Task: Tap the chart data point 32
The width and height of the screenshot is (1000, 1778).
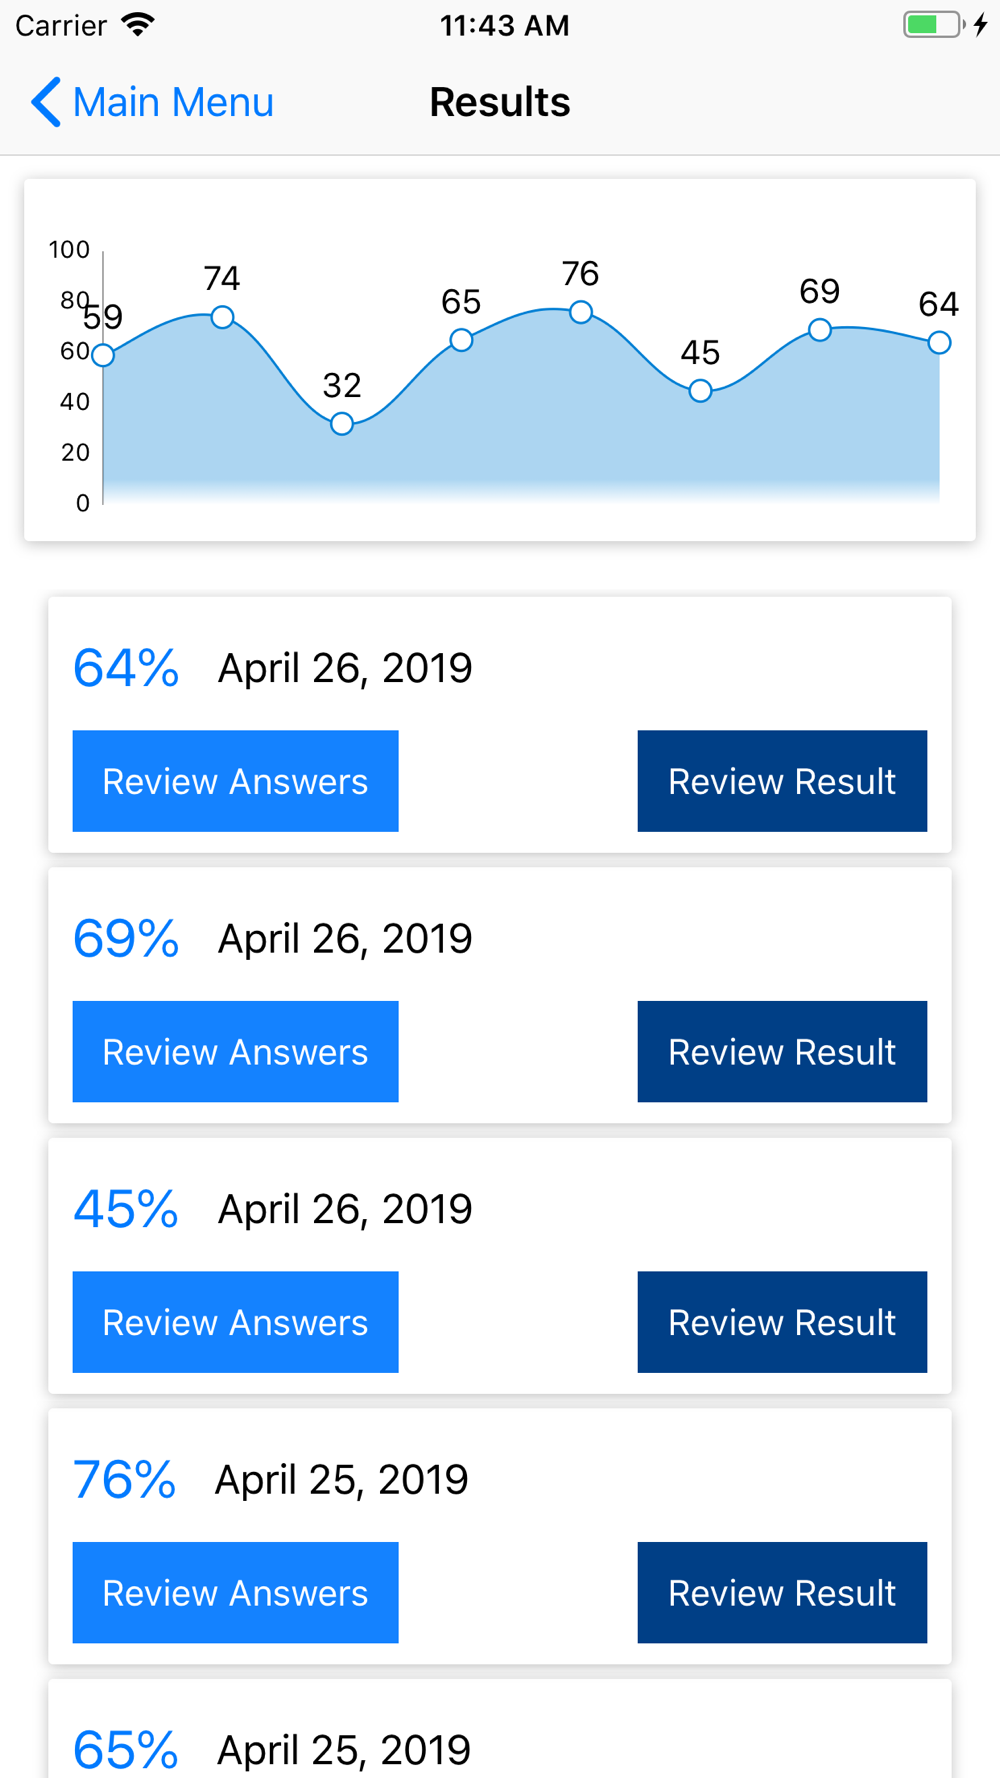Action: point(342,424)
